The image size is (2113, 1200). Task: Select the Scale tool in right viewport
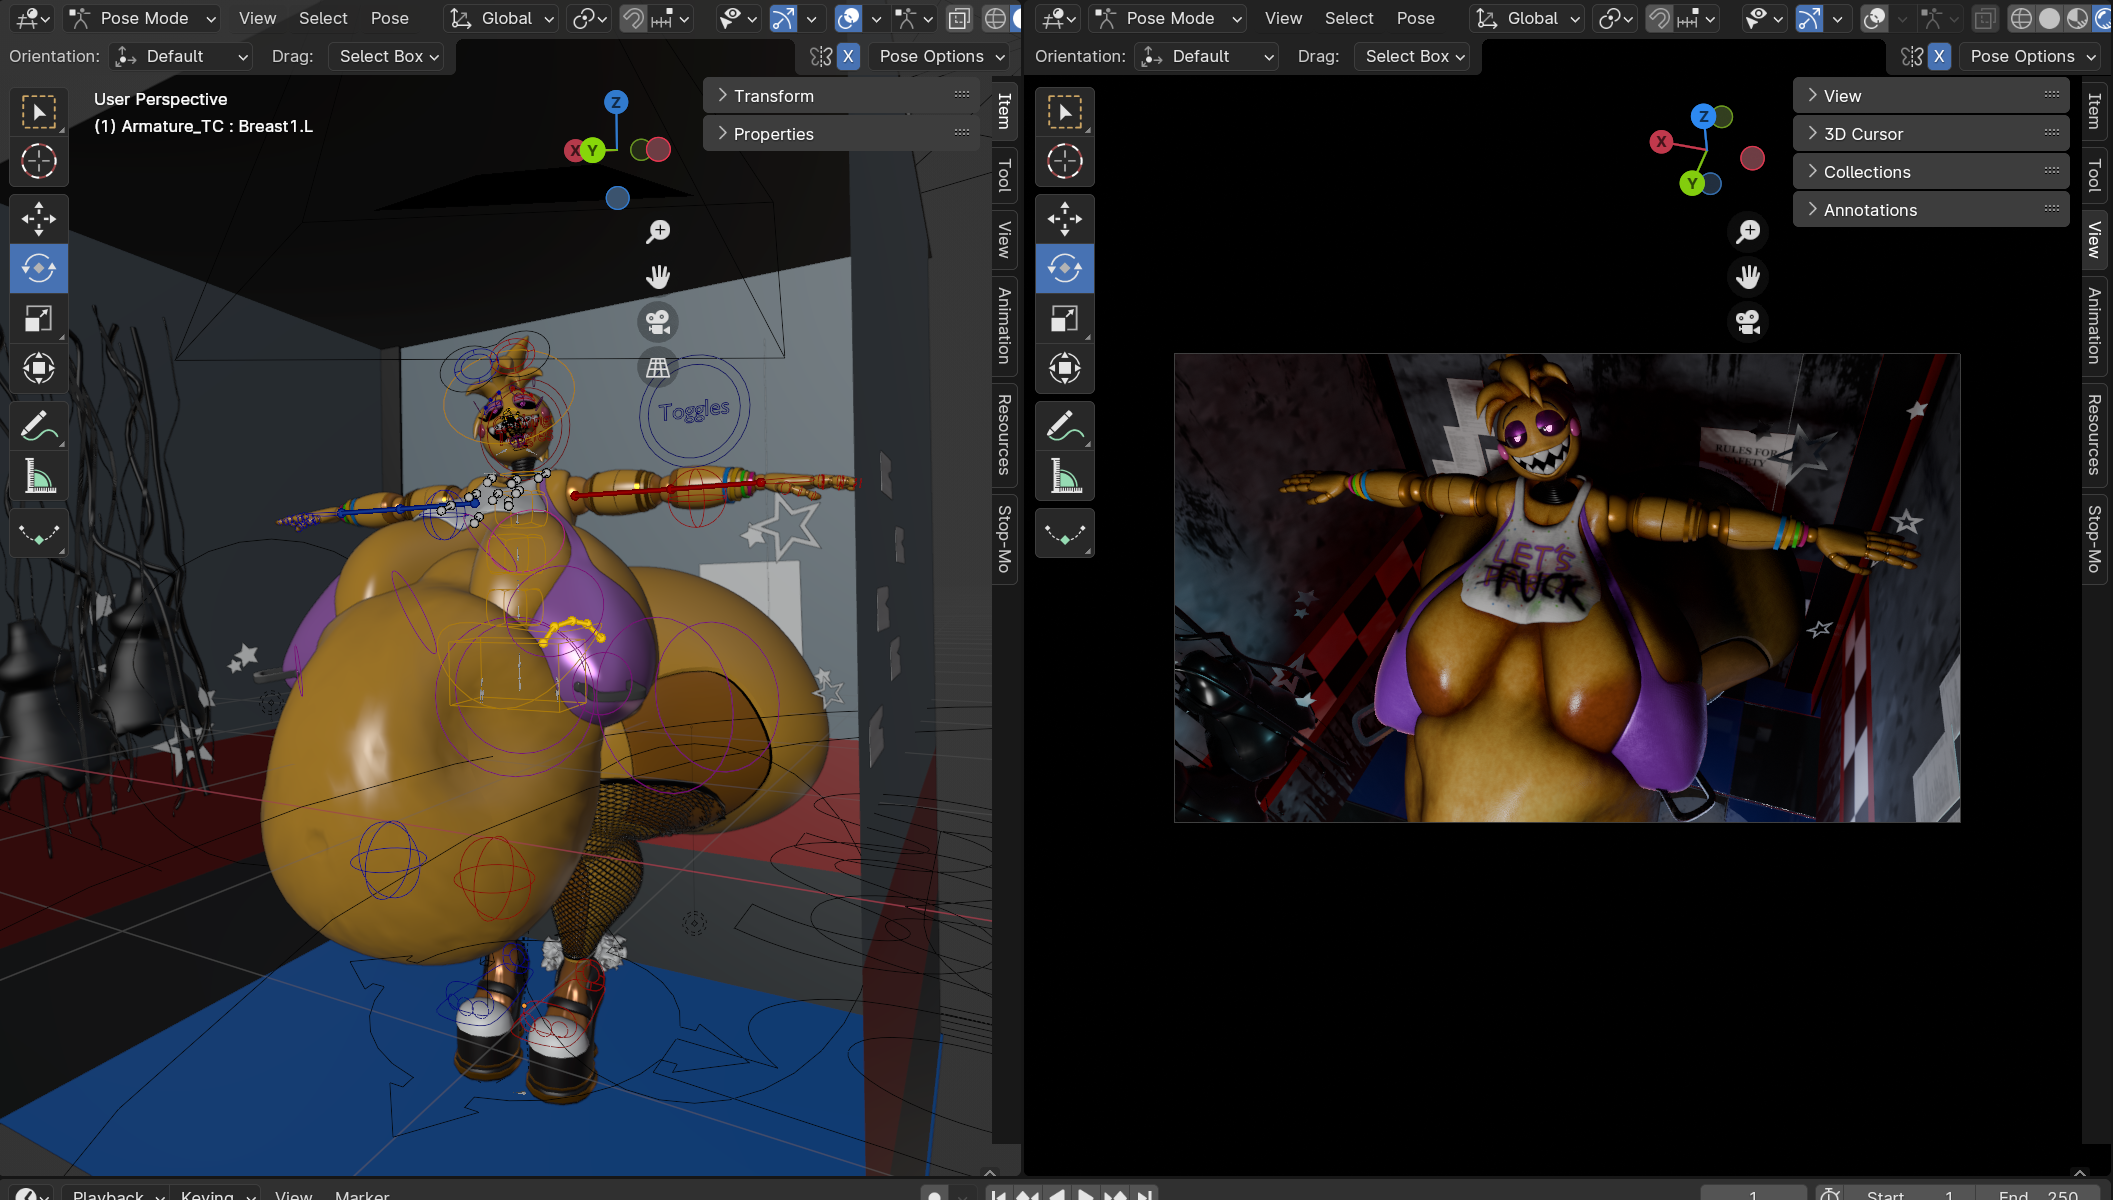(1065, 318)
